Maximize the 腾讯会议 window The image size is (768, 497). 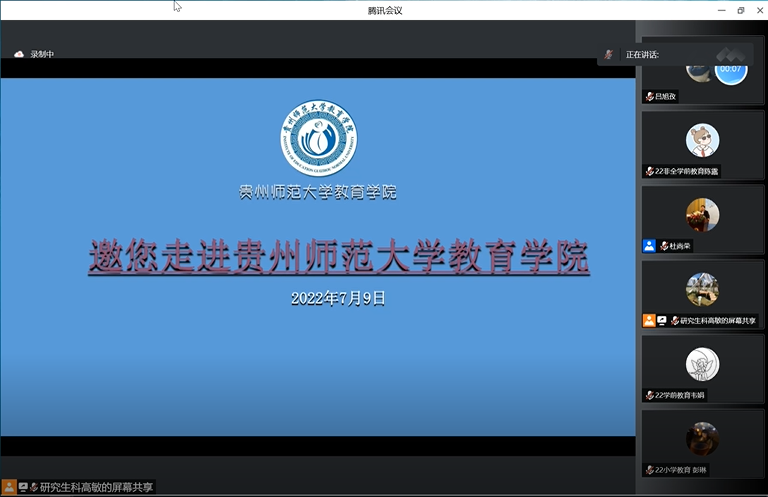click(x=741, y=10)
